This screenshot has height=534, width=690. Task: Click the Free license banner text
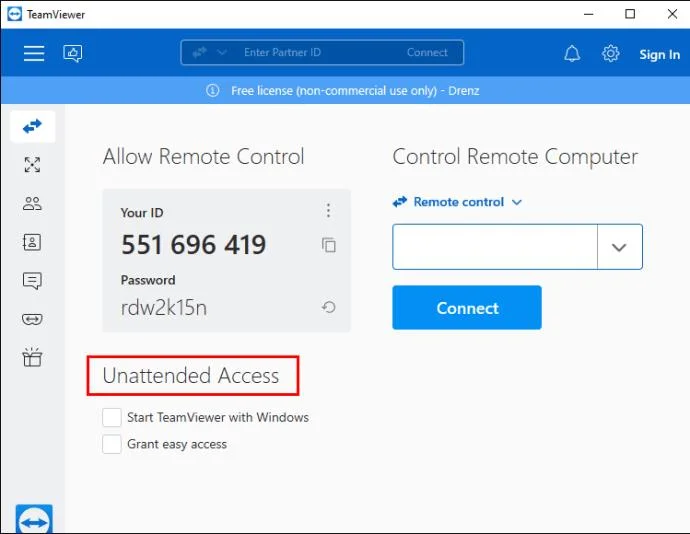pyautogui.click(x=355, y=91)
